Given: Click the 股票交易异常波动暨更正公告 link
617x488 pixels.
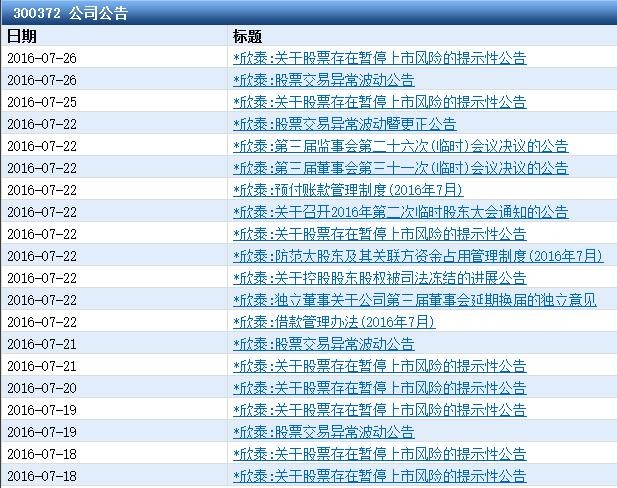Looking at the screenshot, I should coord(344,124).
